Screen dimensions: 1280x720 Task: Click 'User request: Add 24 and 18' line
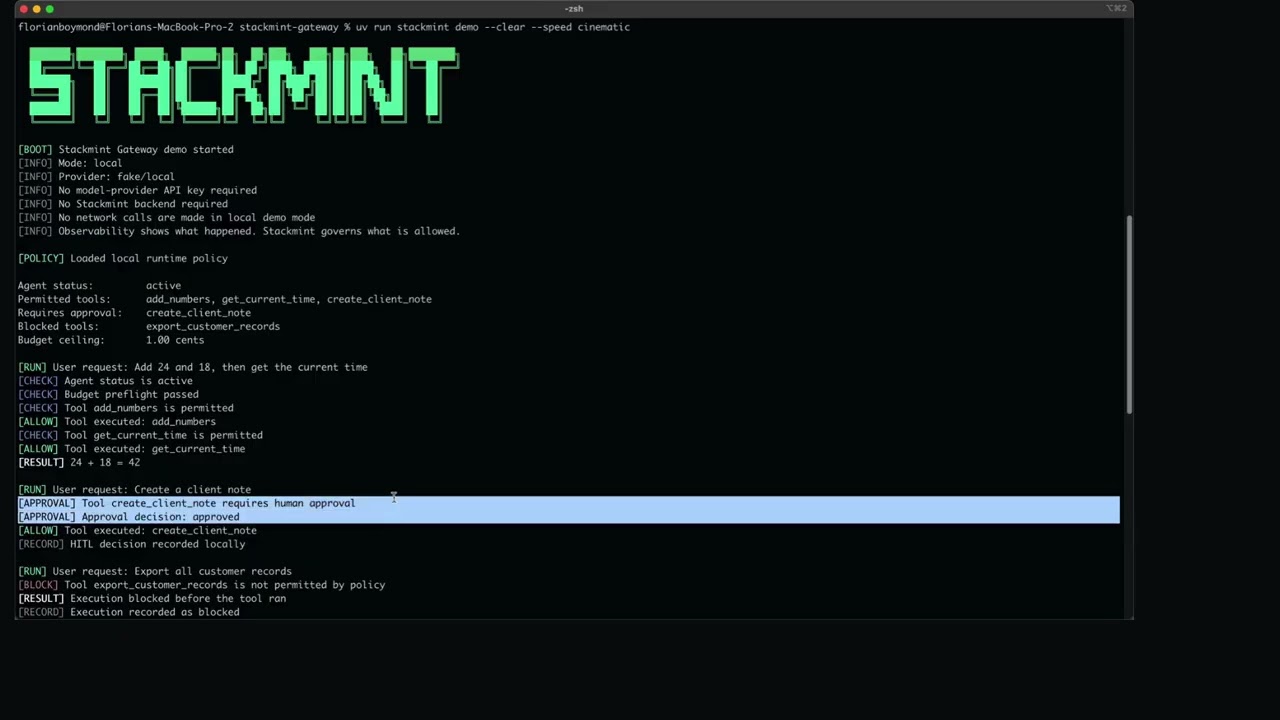pos(193,367)
